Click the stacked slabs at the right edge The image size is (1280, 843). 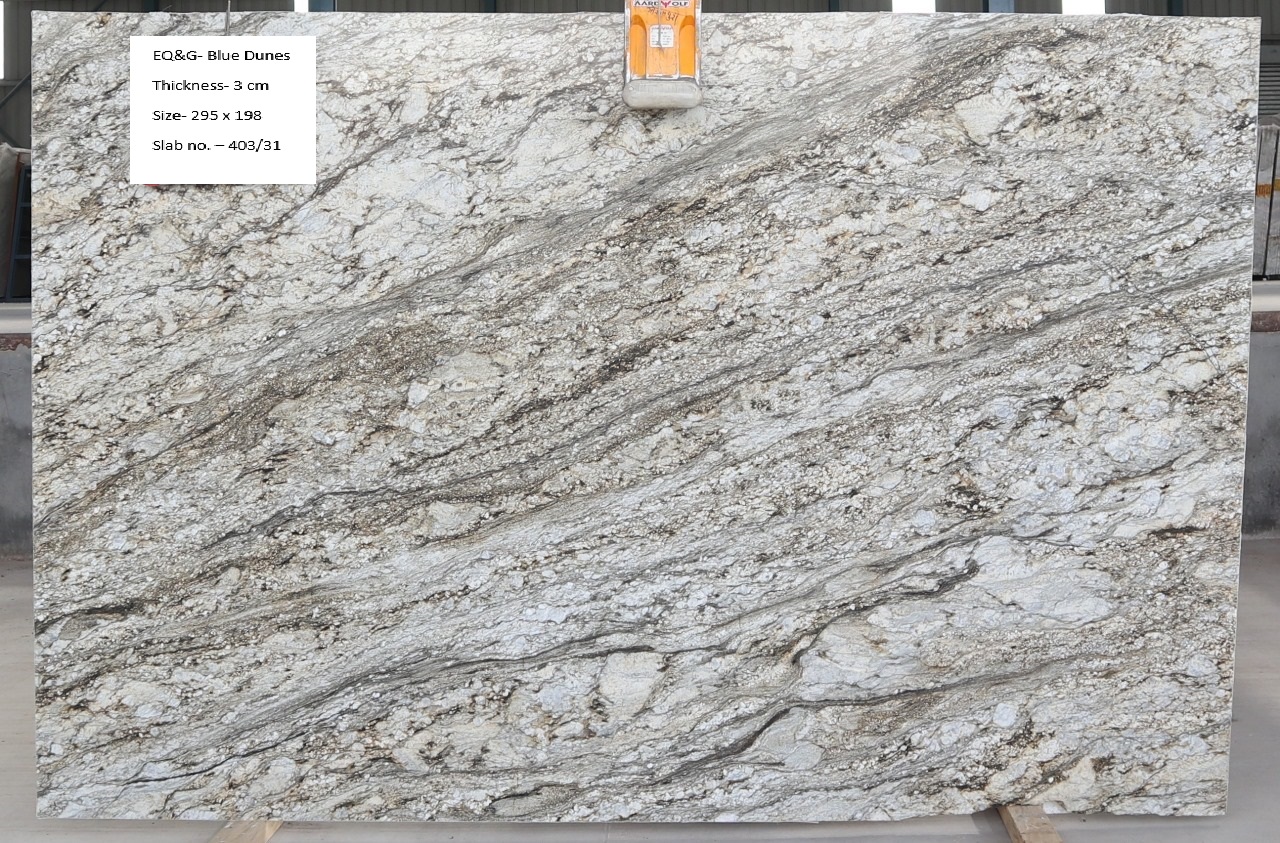point(1268,200)
